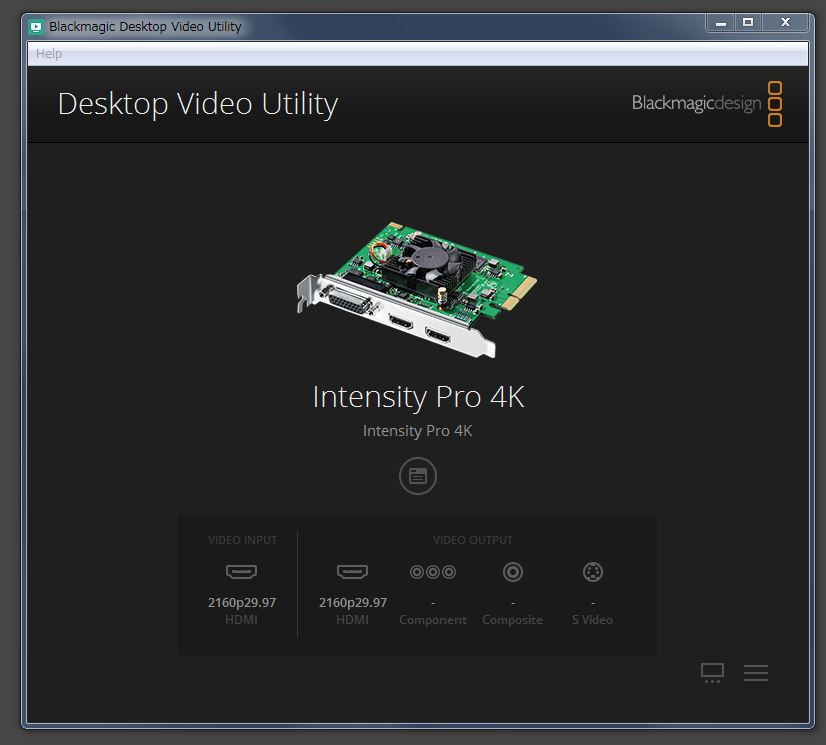Image resolution: width=826 pixels, height=745 pixels.
Task: Click the 2160p29.97 value under VIDEO INPUT
Action: pos(242,603)
